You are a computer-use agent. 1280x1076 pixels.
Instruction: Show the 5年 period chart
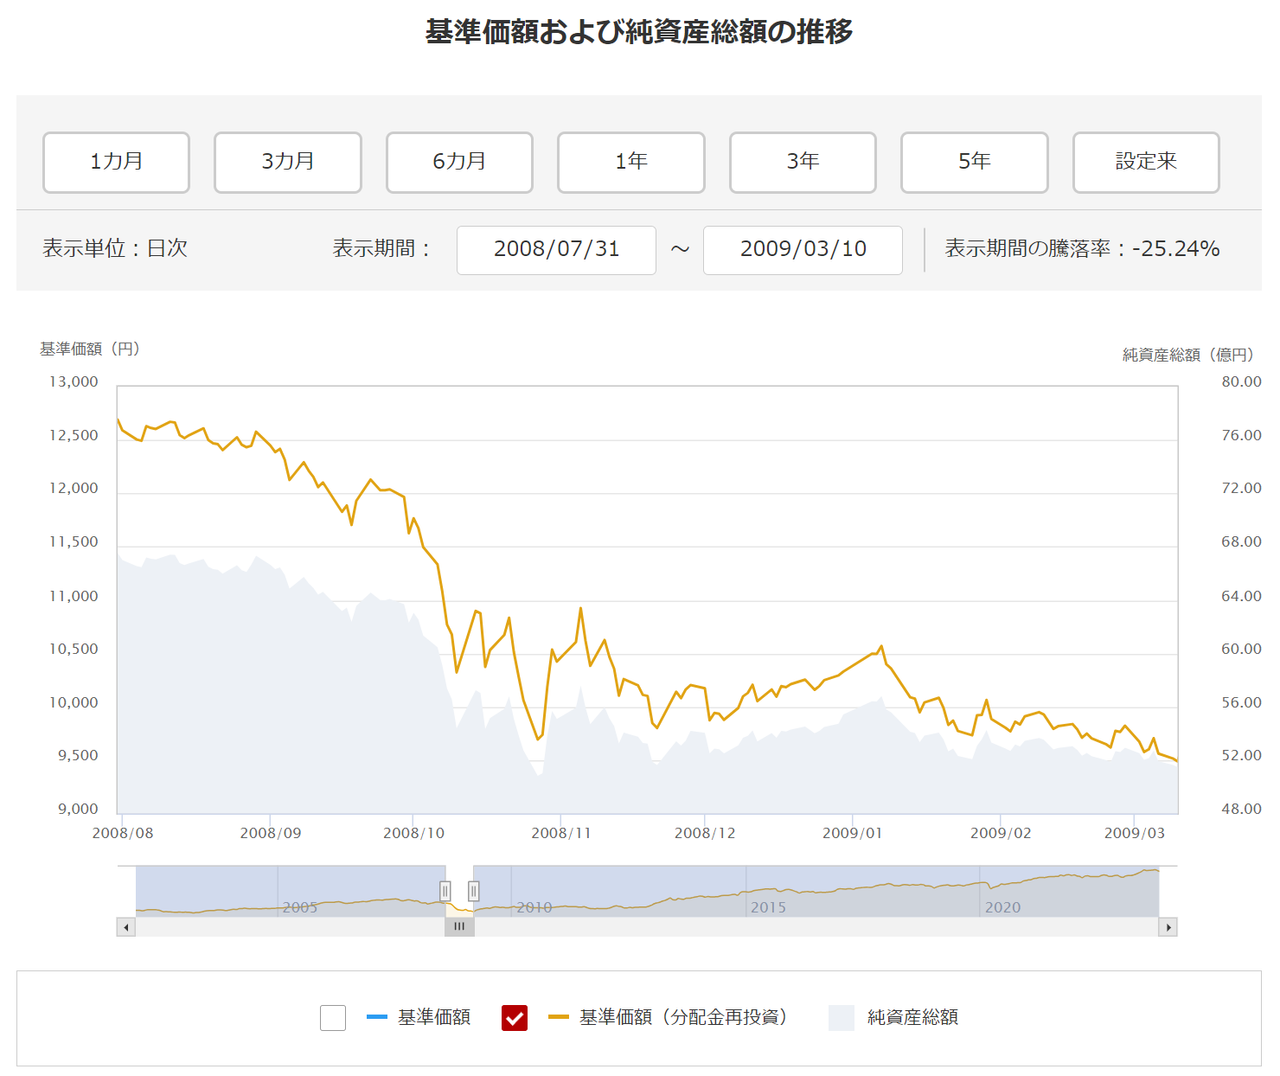(x=974, y=162)
